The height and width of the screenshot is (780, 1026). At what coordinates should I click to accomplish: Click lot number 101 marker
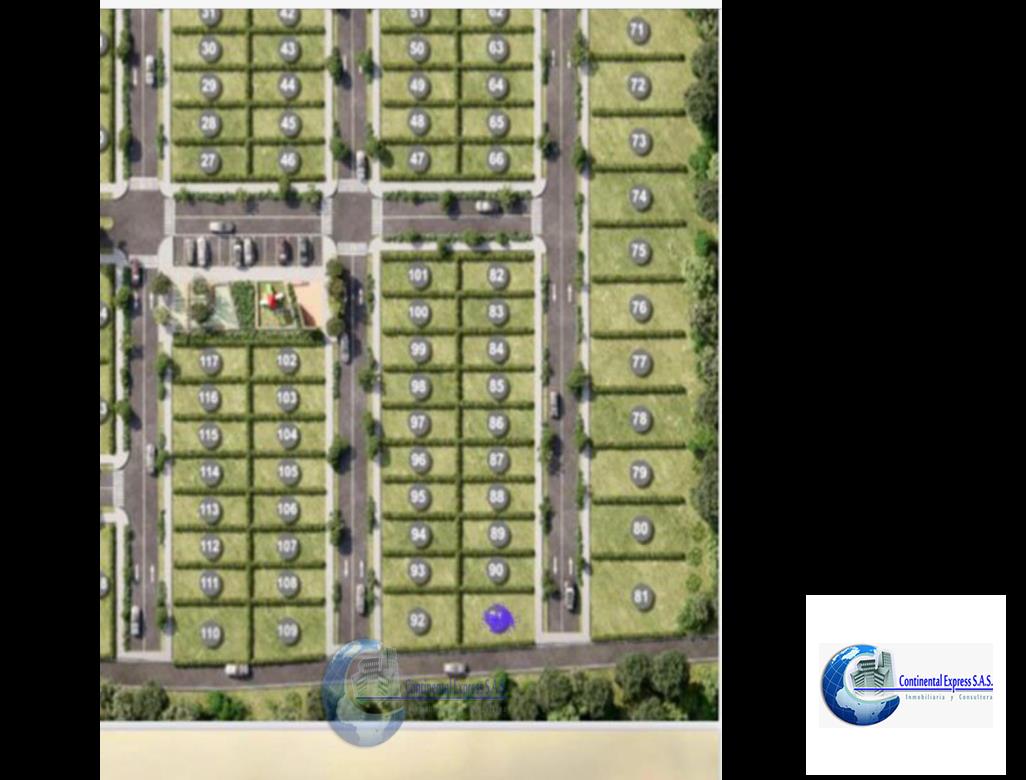click(x=419, y=276)
